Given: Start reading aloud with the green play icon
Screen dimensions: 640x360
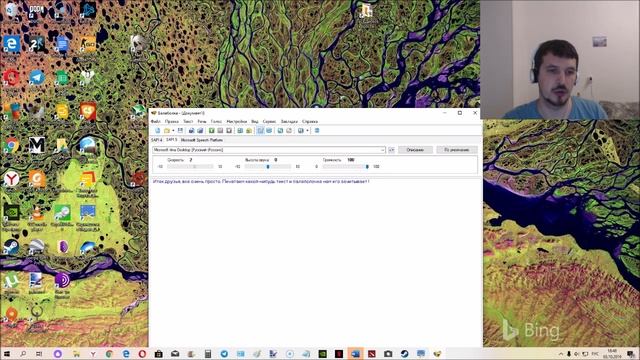Looking at the screenshot, I should coord(211,131).
